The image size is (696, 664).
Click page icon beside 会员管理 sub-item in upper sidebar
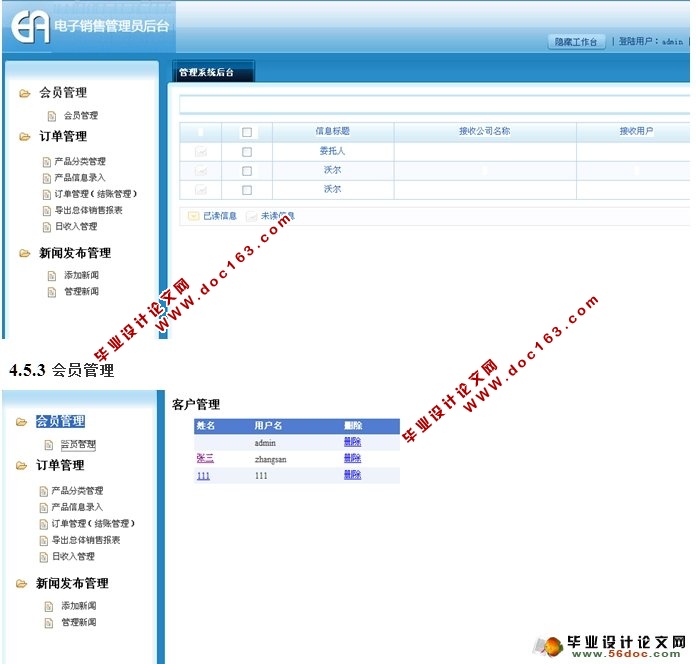[52, 116]
